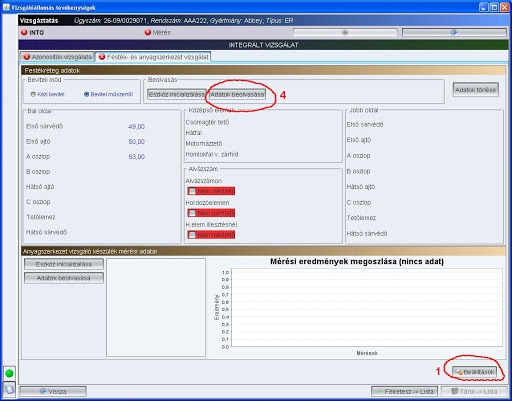Click the red INTG status icon
This screenshot has height=401, width=512.
coord(24,32)
